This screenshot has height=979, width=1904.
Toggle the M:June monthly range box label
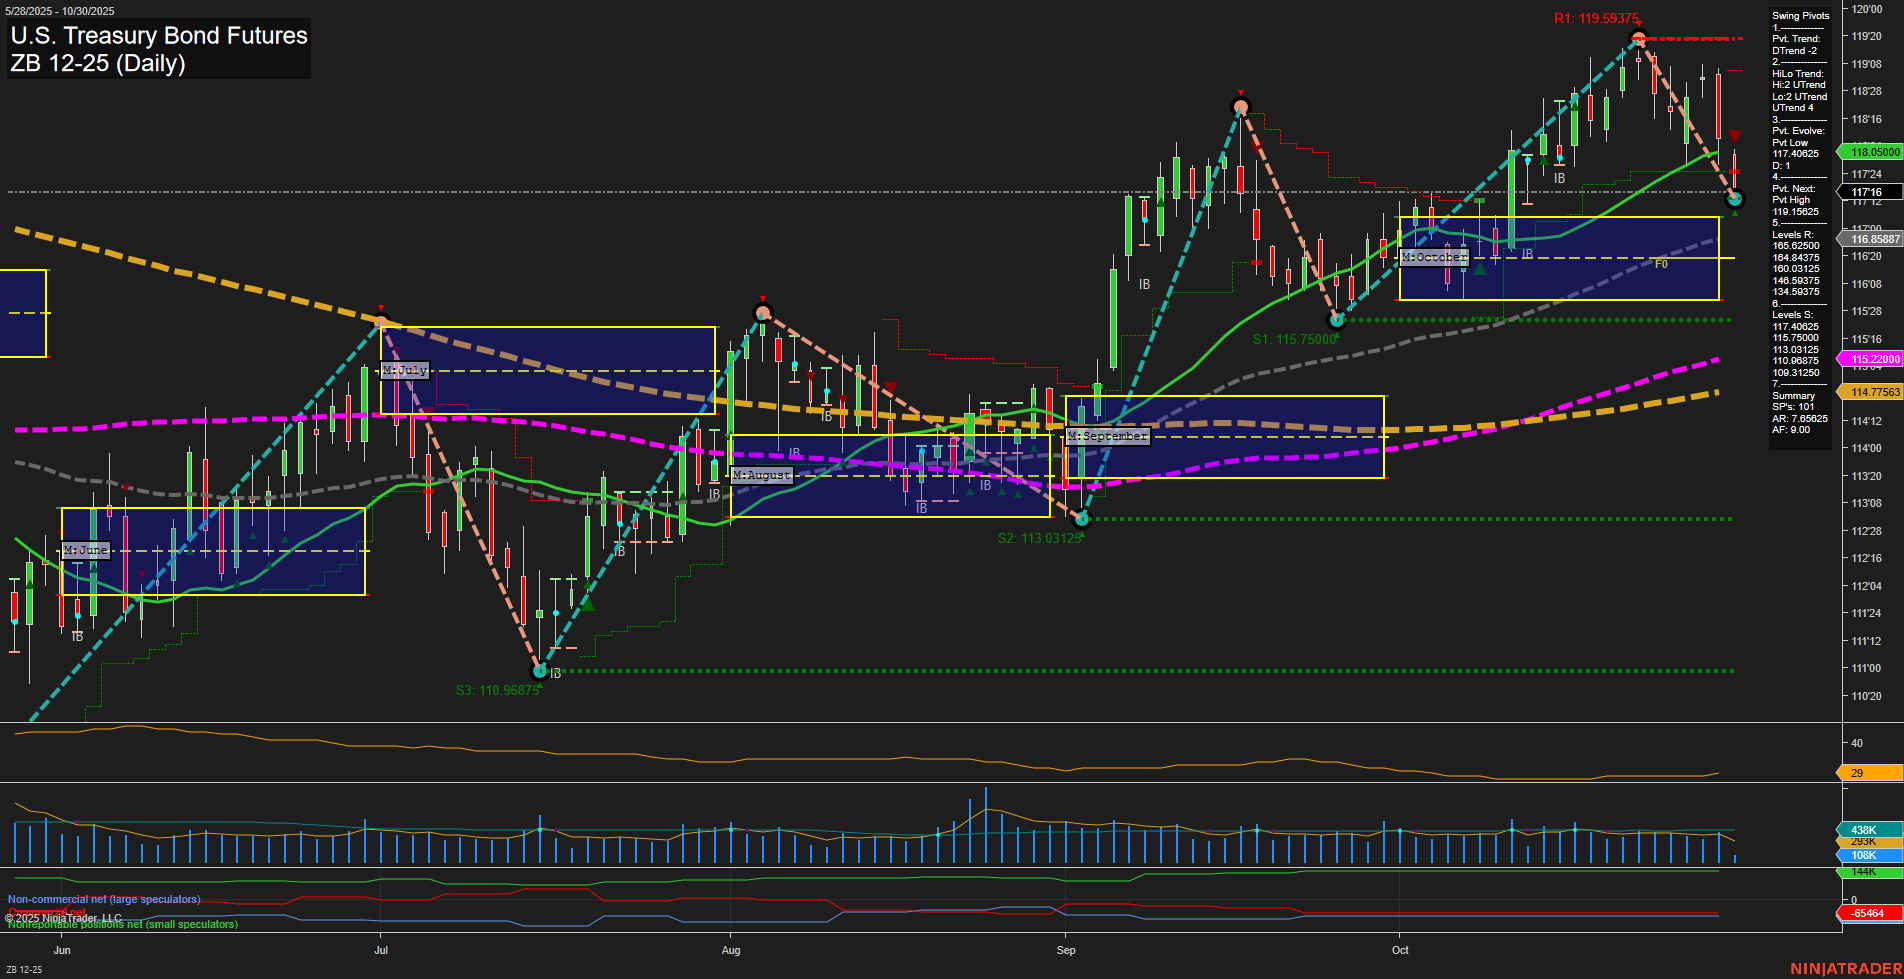point(88,550)
